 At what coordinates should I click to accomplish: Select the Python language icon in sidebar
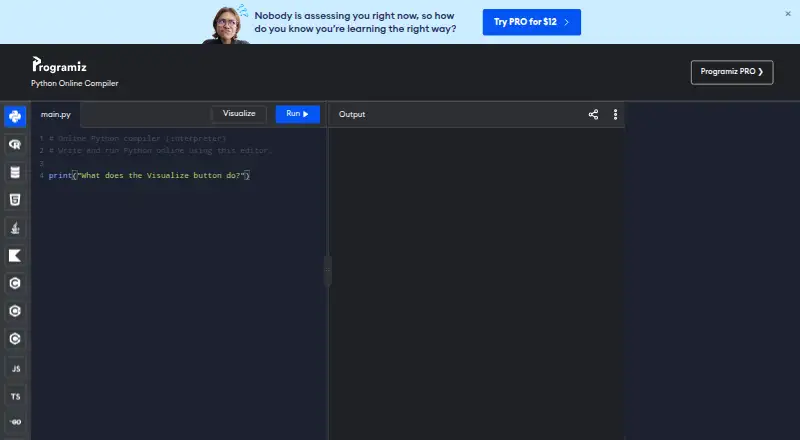tap(15, 116)
